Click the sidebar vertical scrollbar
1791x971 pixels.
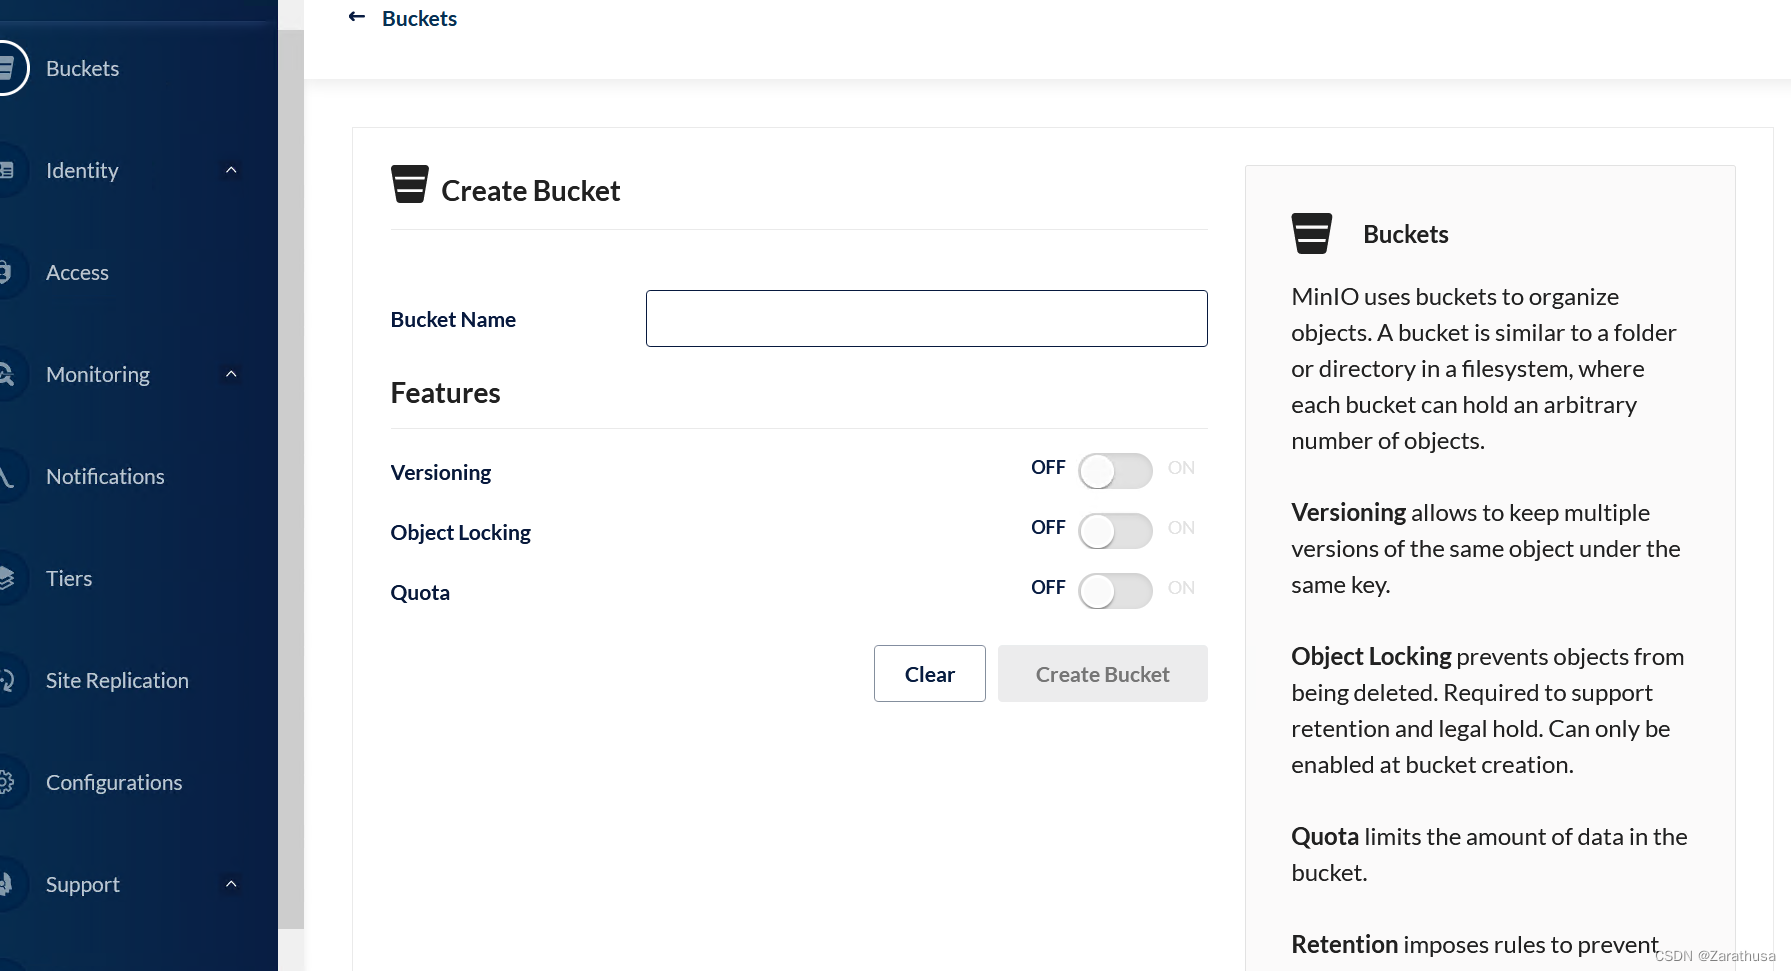pos(291,480)
